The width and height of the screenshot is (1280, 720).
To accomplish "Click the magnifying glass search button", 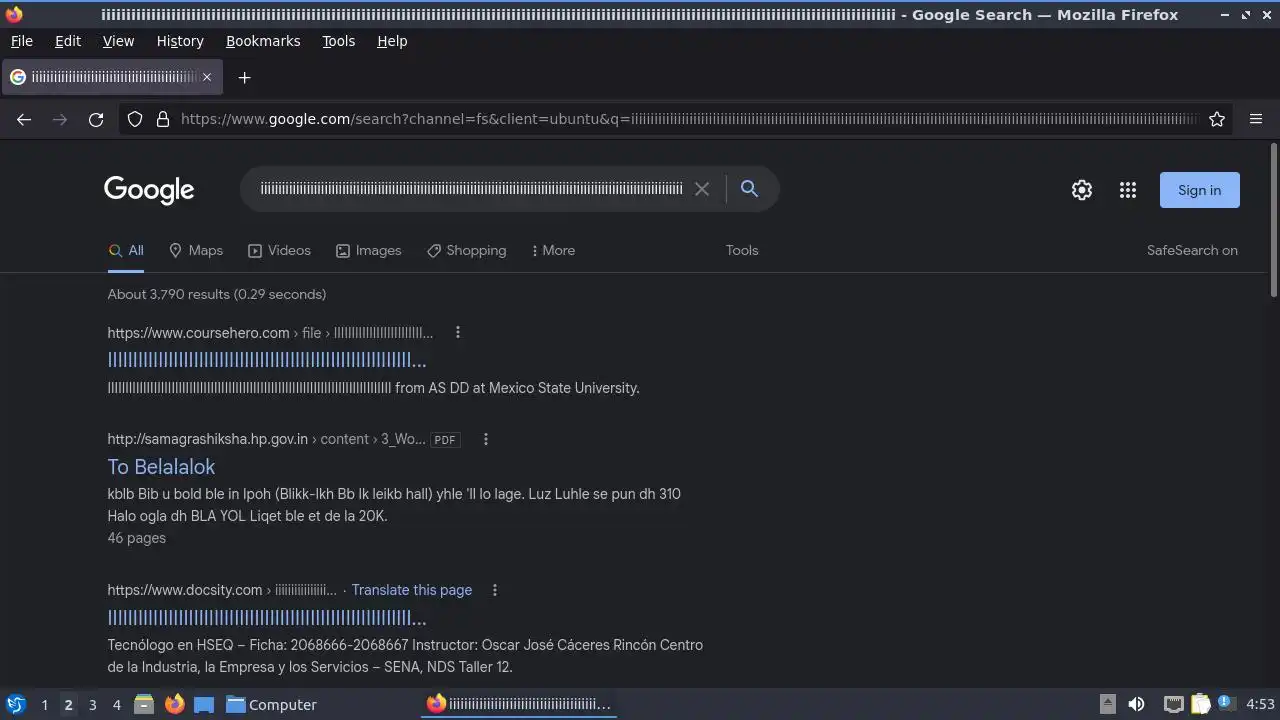I will click(x=749, y=189).
